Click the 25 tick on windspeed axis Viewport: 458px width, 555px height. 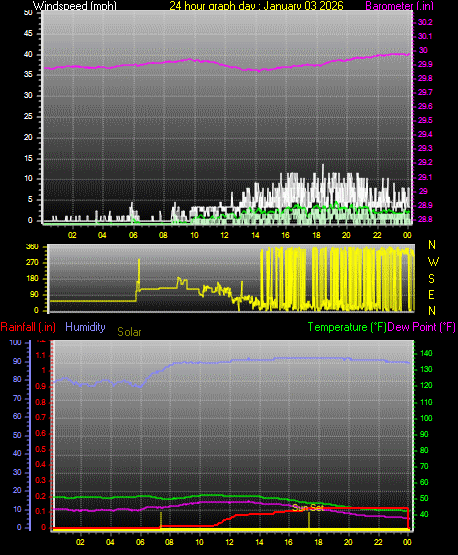[28, 116]
